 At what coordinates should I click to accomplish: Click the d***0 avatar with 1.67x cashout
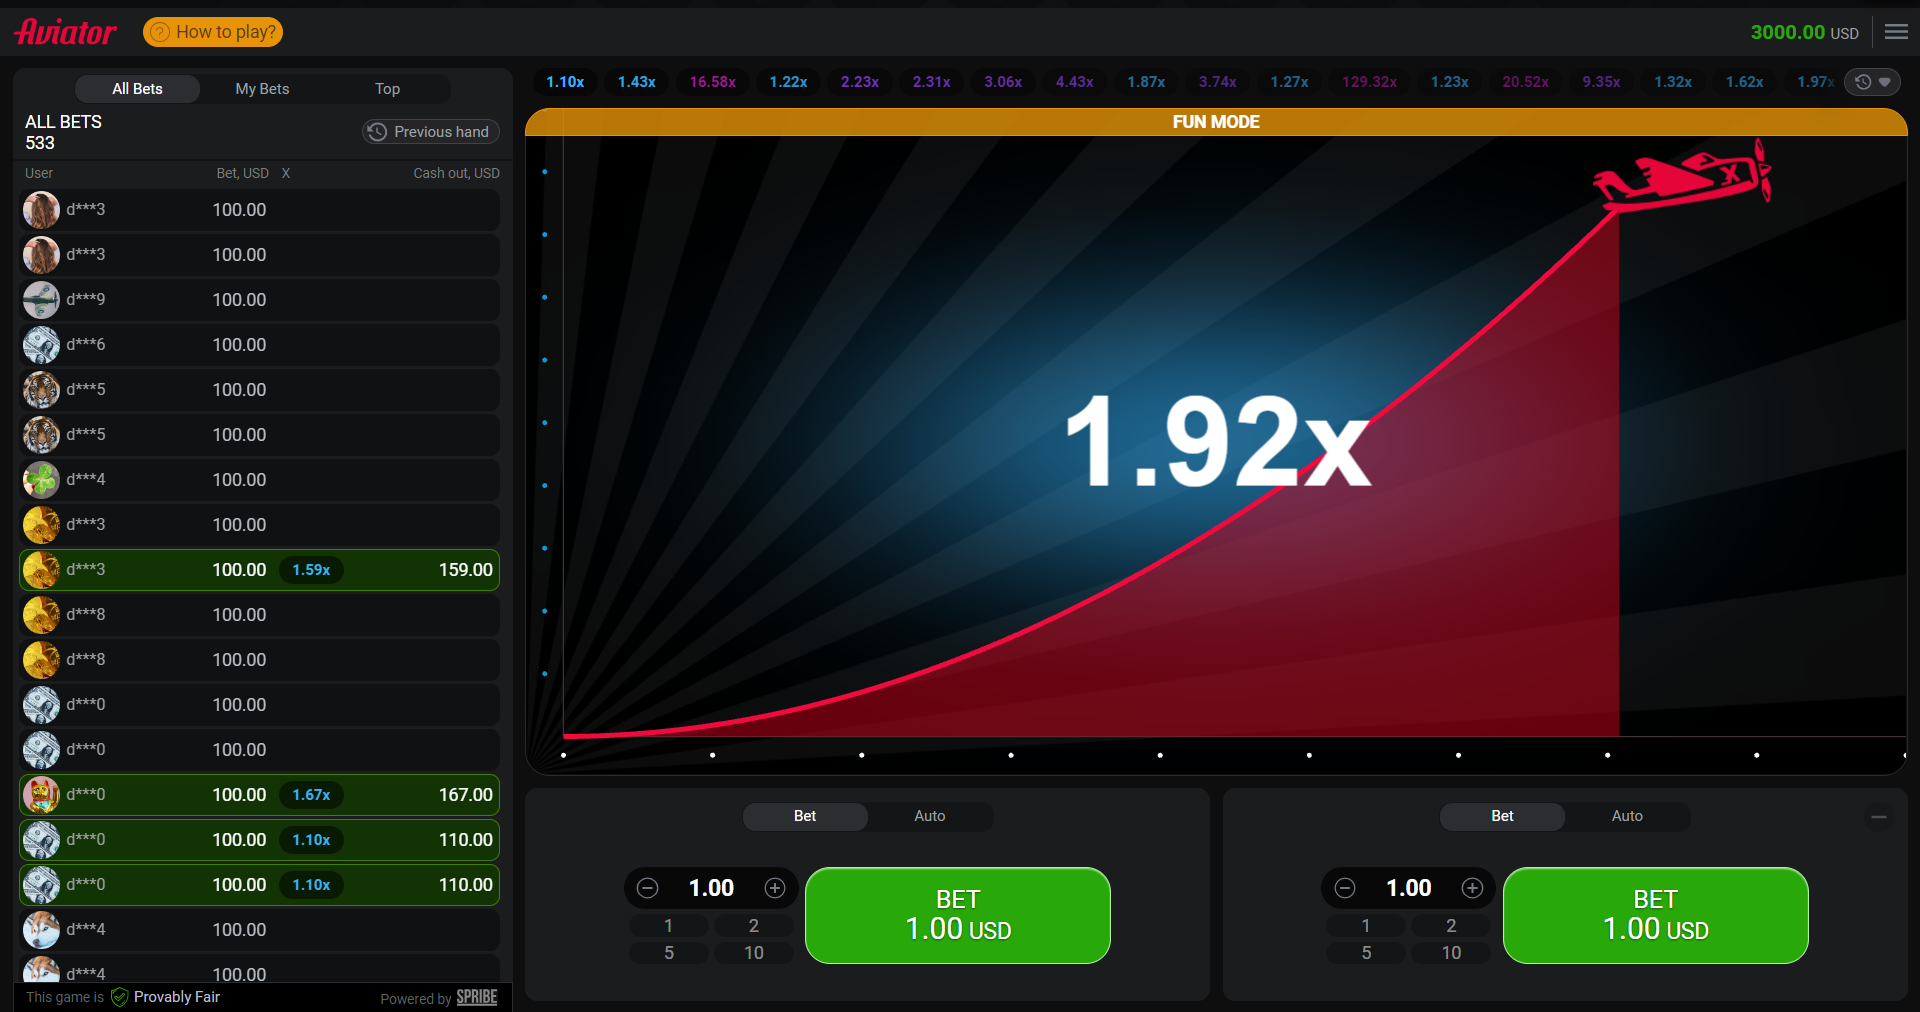pos(41,795)
